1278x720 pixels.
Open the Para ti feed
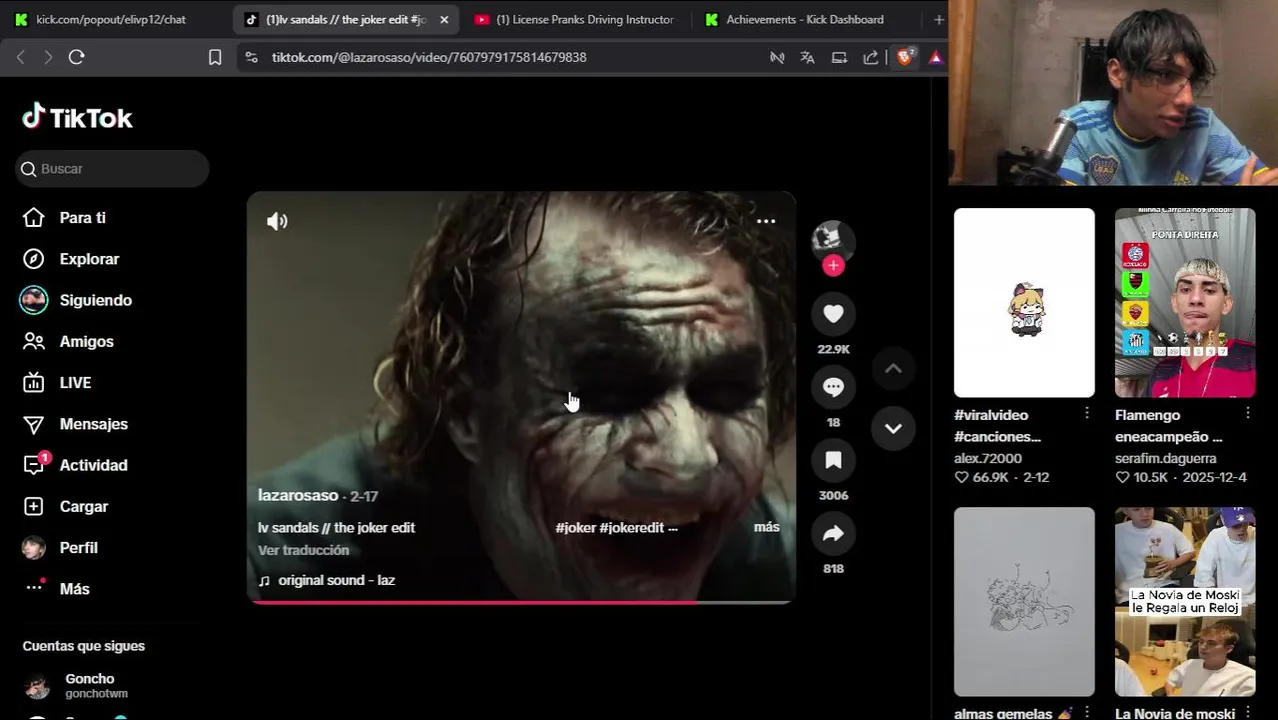click(82, 218)
